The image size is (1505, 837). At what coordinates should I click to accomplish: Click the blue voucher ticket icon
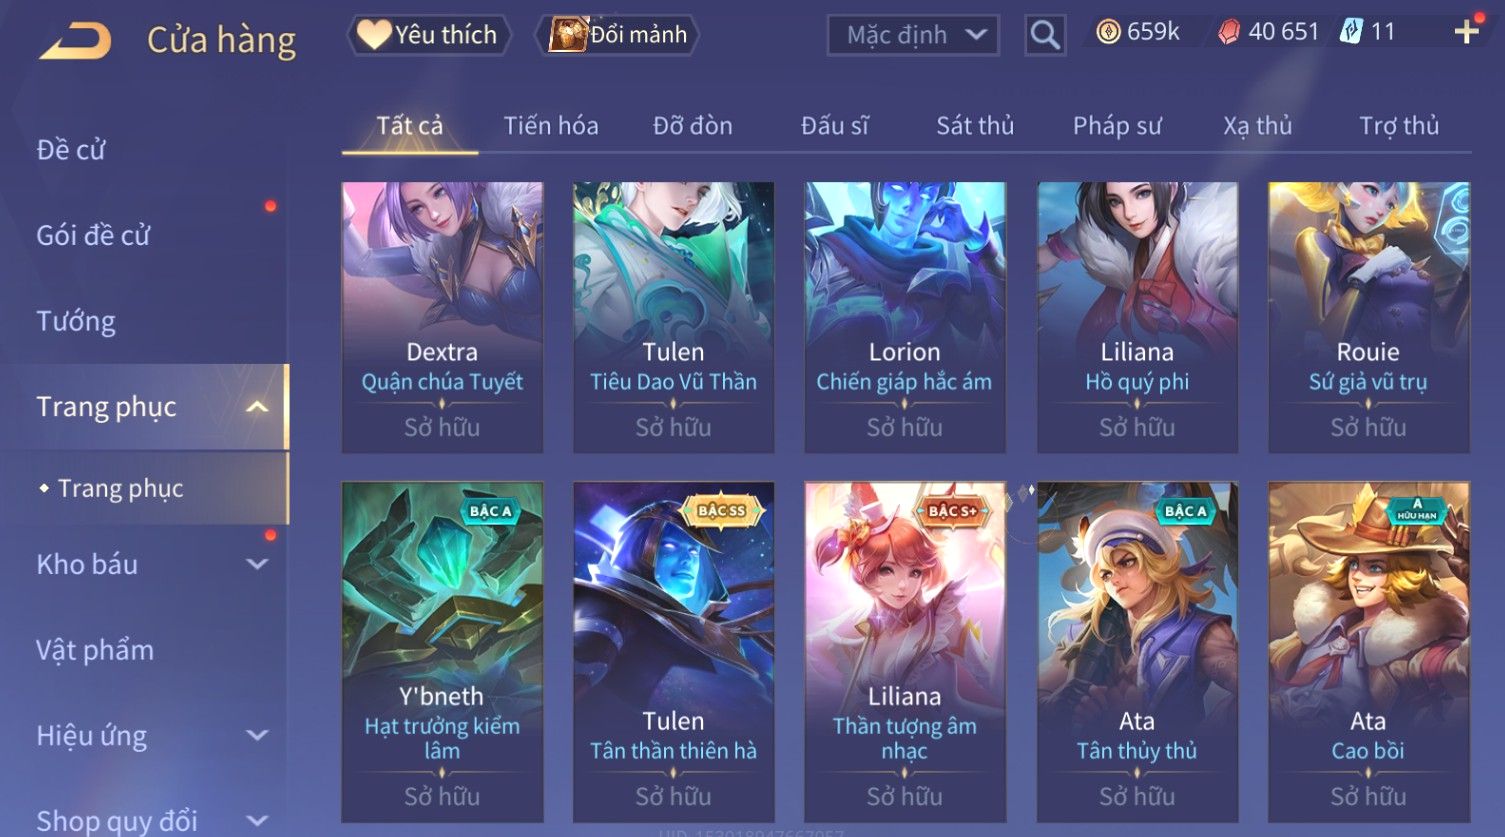[x=1351, y=31]
